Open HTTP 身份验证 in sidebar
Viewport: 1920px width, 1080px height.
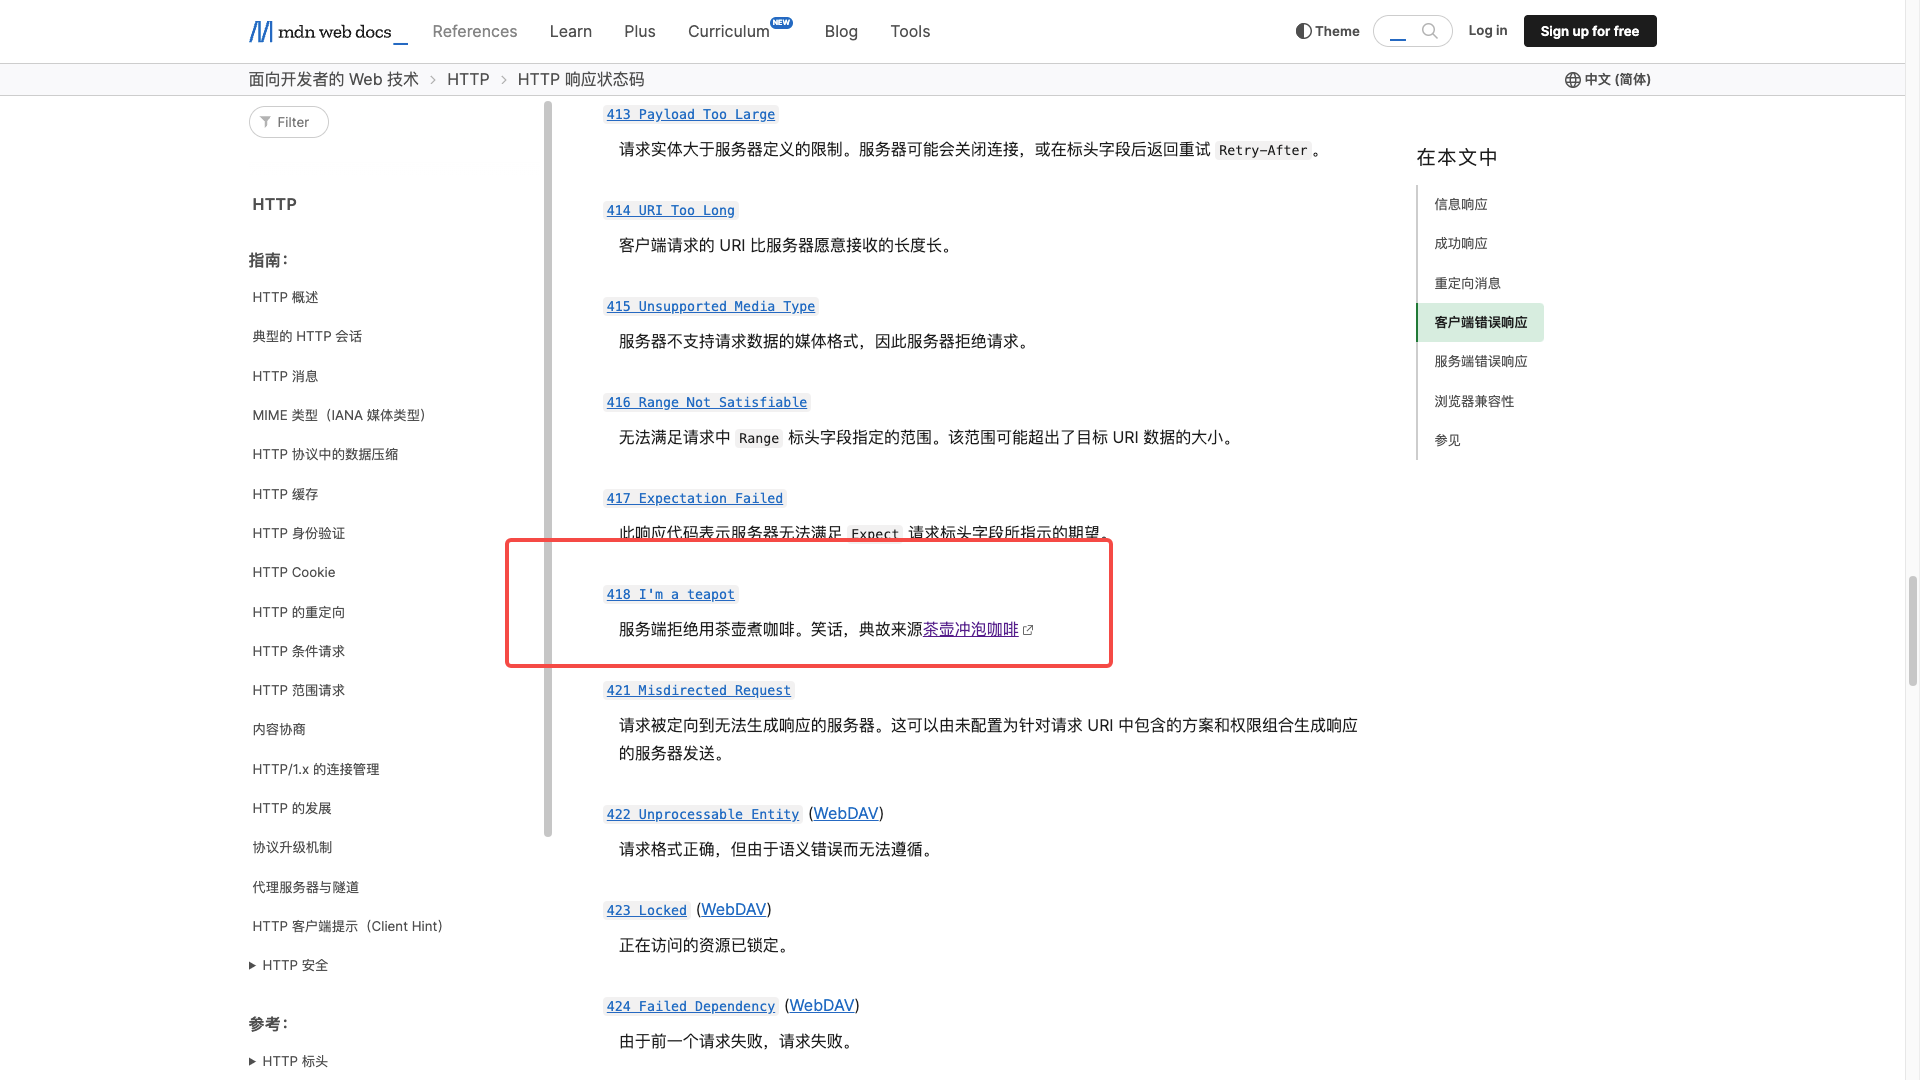pyautogui.click(x=299, y=534)
